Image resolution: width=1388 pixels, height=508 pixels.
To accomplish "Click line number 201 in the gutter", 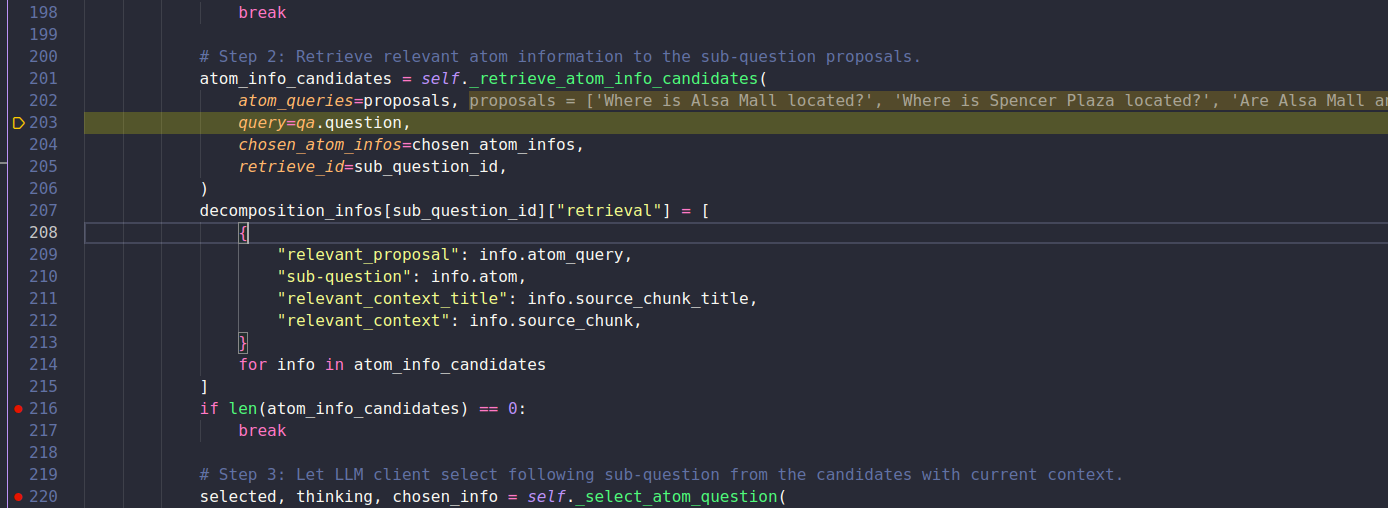I will pos(43,79).
